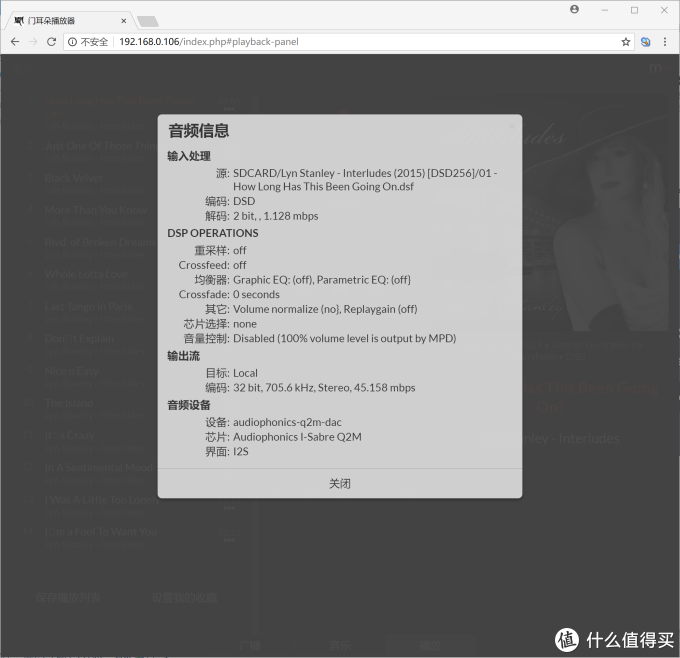Select playlist song Blvd. of Broken Dreams
Viewport: 680px width, 658px height.
tap(101, 242)
